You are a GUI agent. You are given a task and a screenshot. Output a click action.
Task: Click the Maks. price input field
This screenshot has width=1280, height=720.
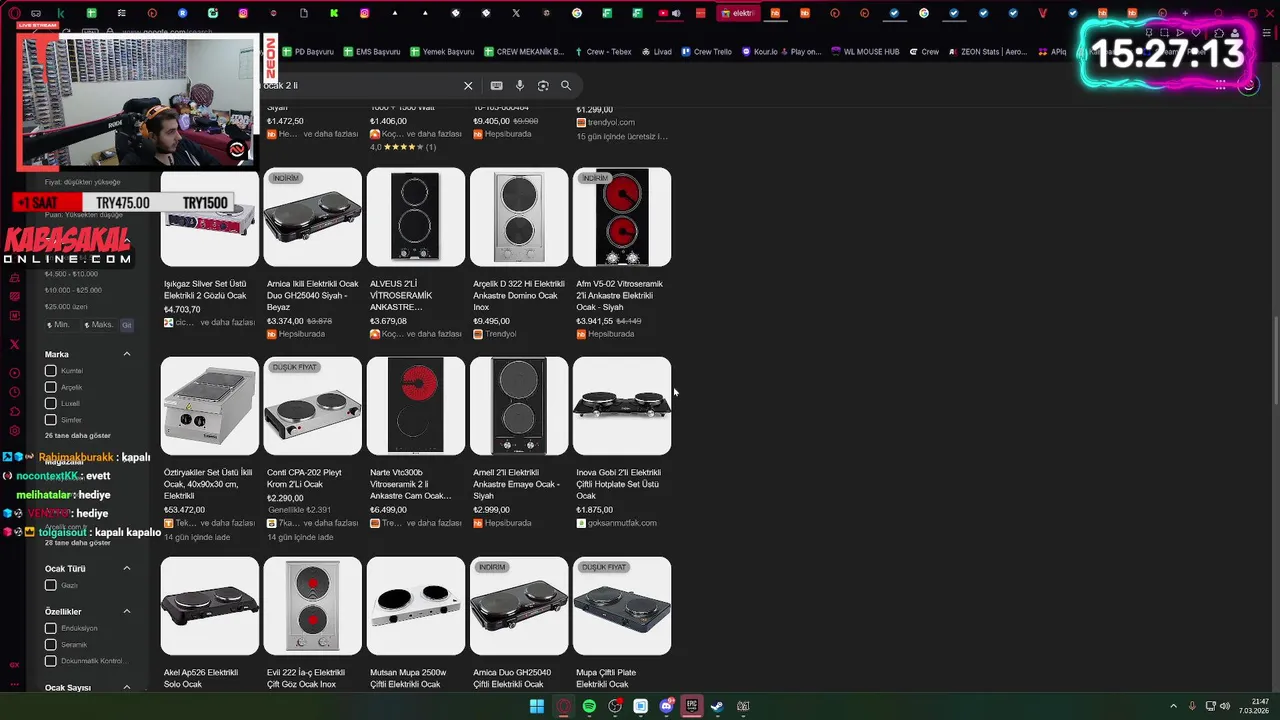coord(100,325)
